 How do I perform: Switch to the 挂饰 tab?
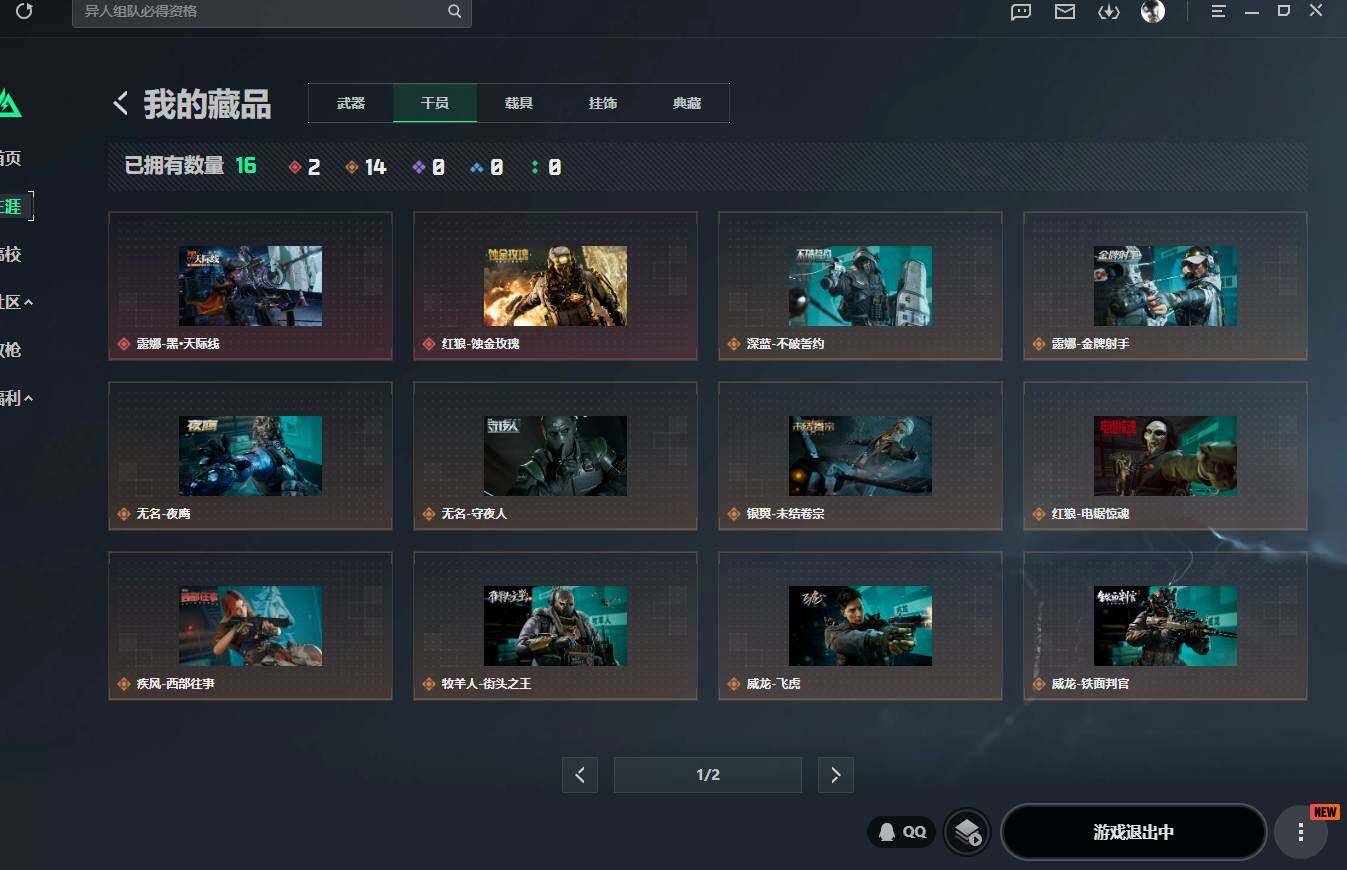click(x=603, y=103)
